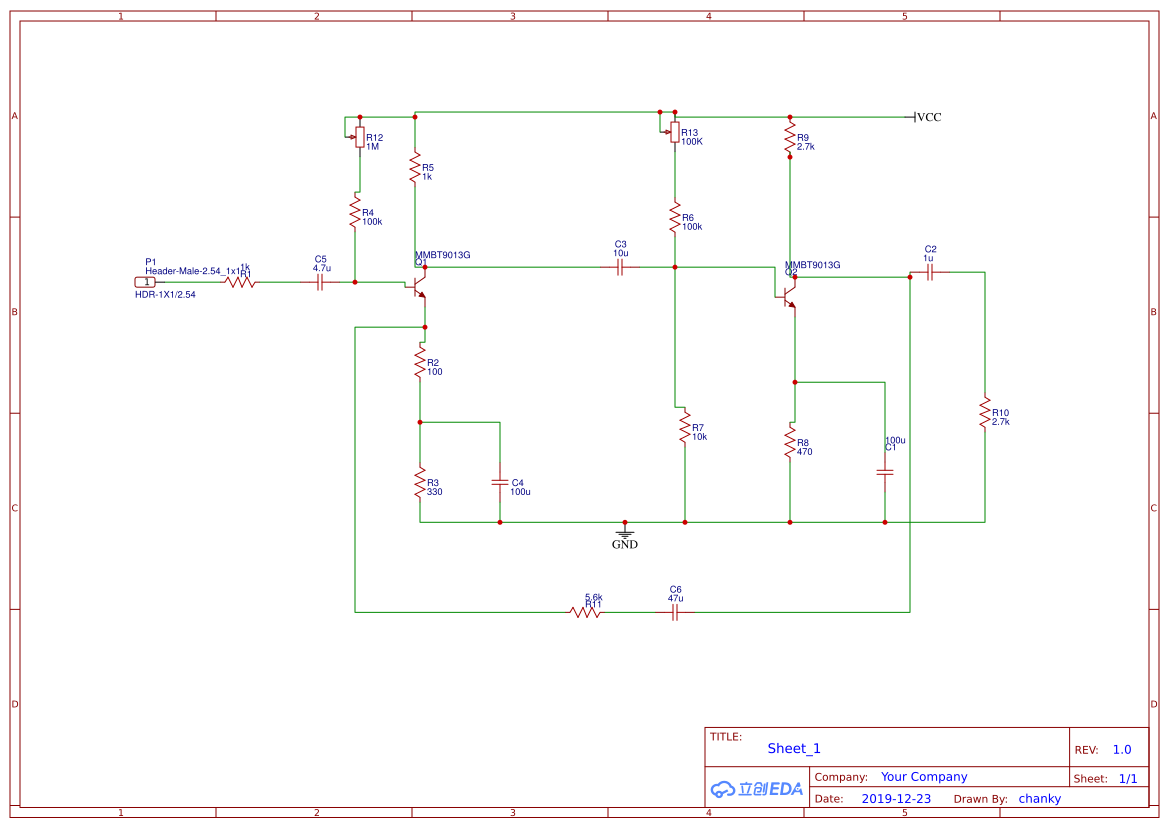
Task: Click the MMBT9013G label above Q2
Action: point(813,265)
